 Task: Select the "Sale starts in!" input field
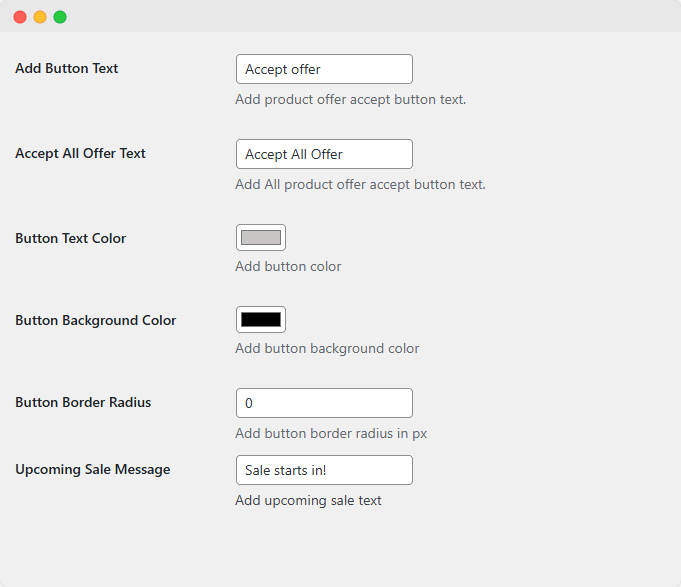pos(324,470)
